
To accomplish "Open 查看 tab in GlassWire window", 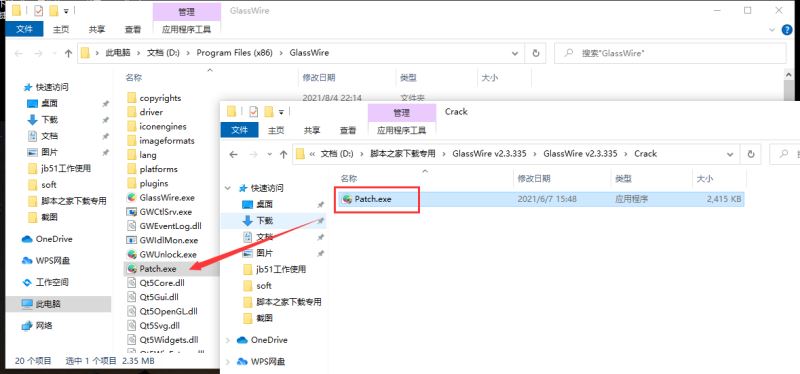I will click(x=133, y=30).
